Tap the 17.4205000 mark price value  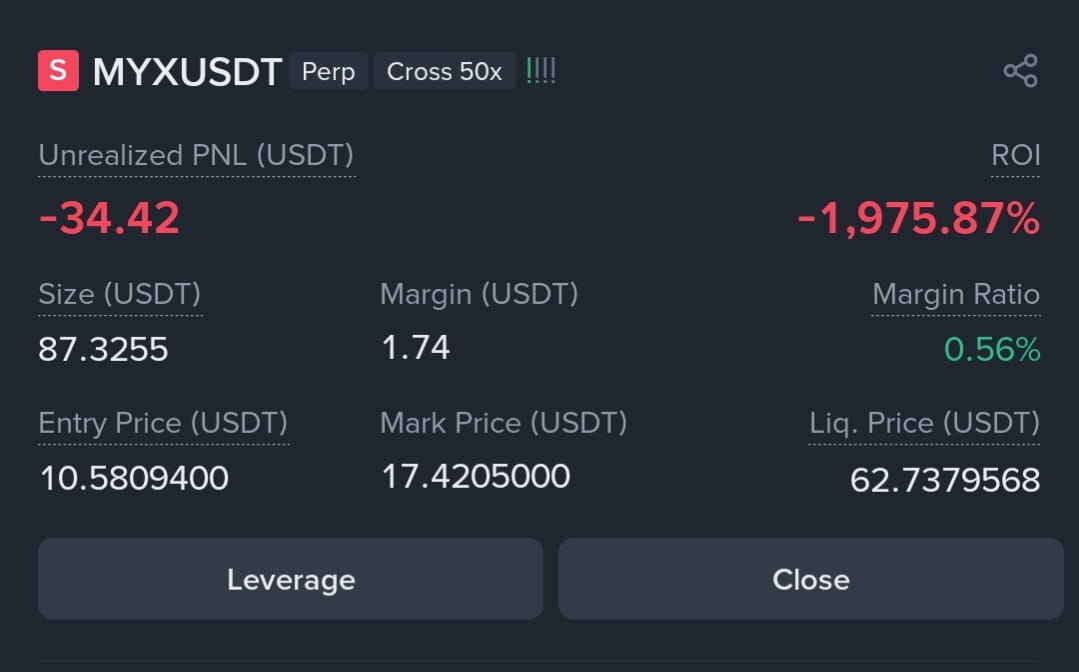[x=476, y=477]
